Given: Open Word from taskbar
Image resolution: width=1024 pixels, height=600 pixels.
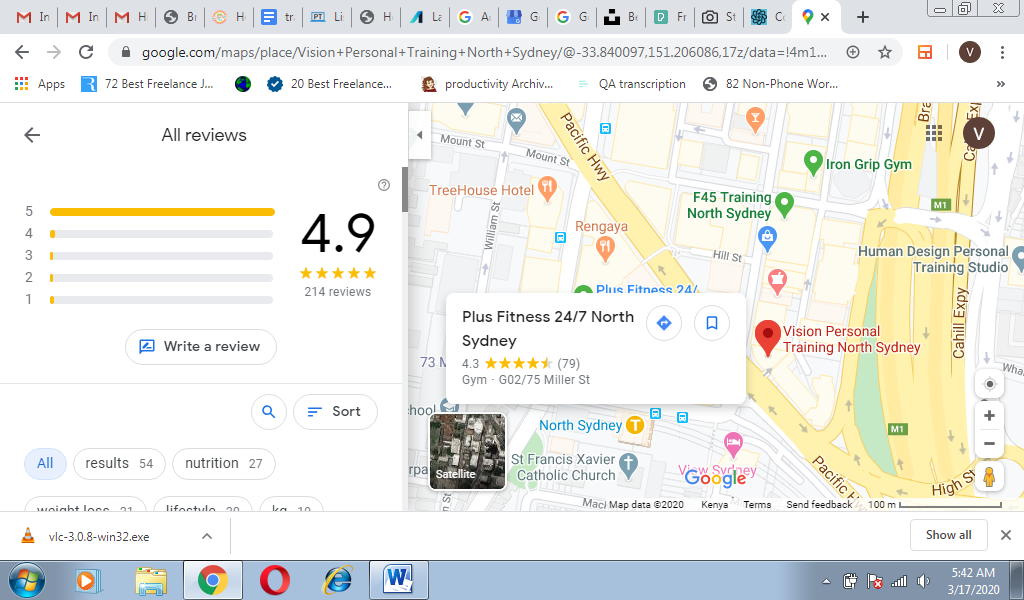Looking at the screenshot, I should (399, 580).
